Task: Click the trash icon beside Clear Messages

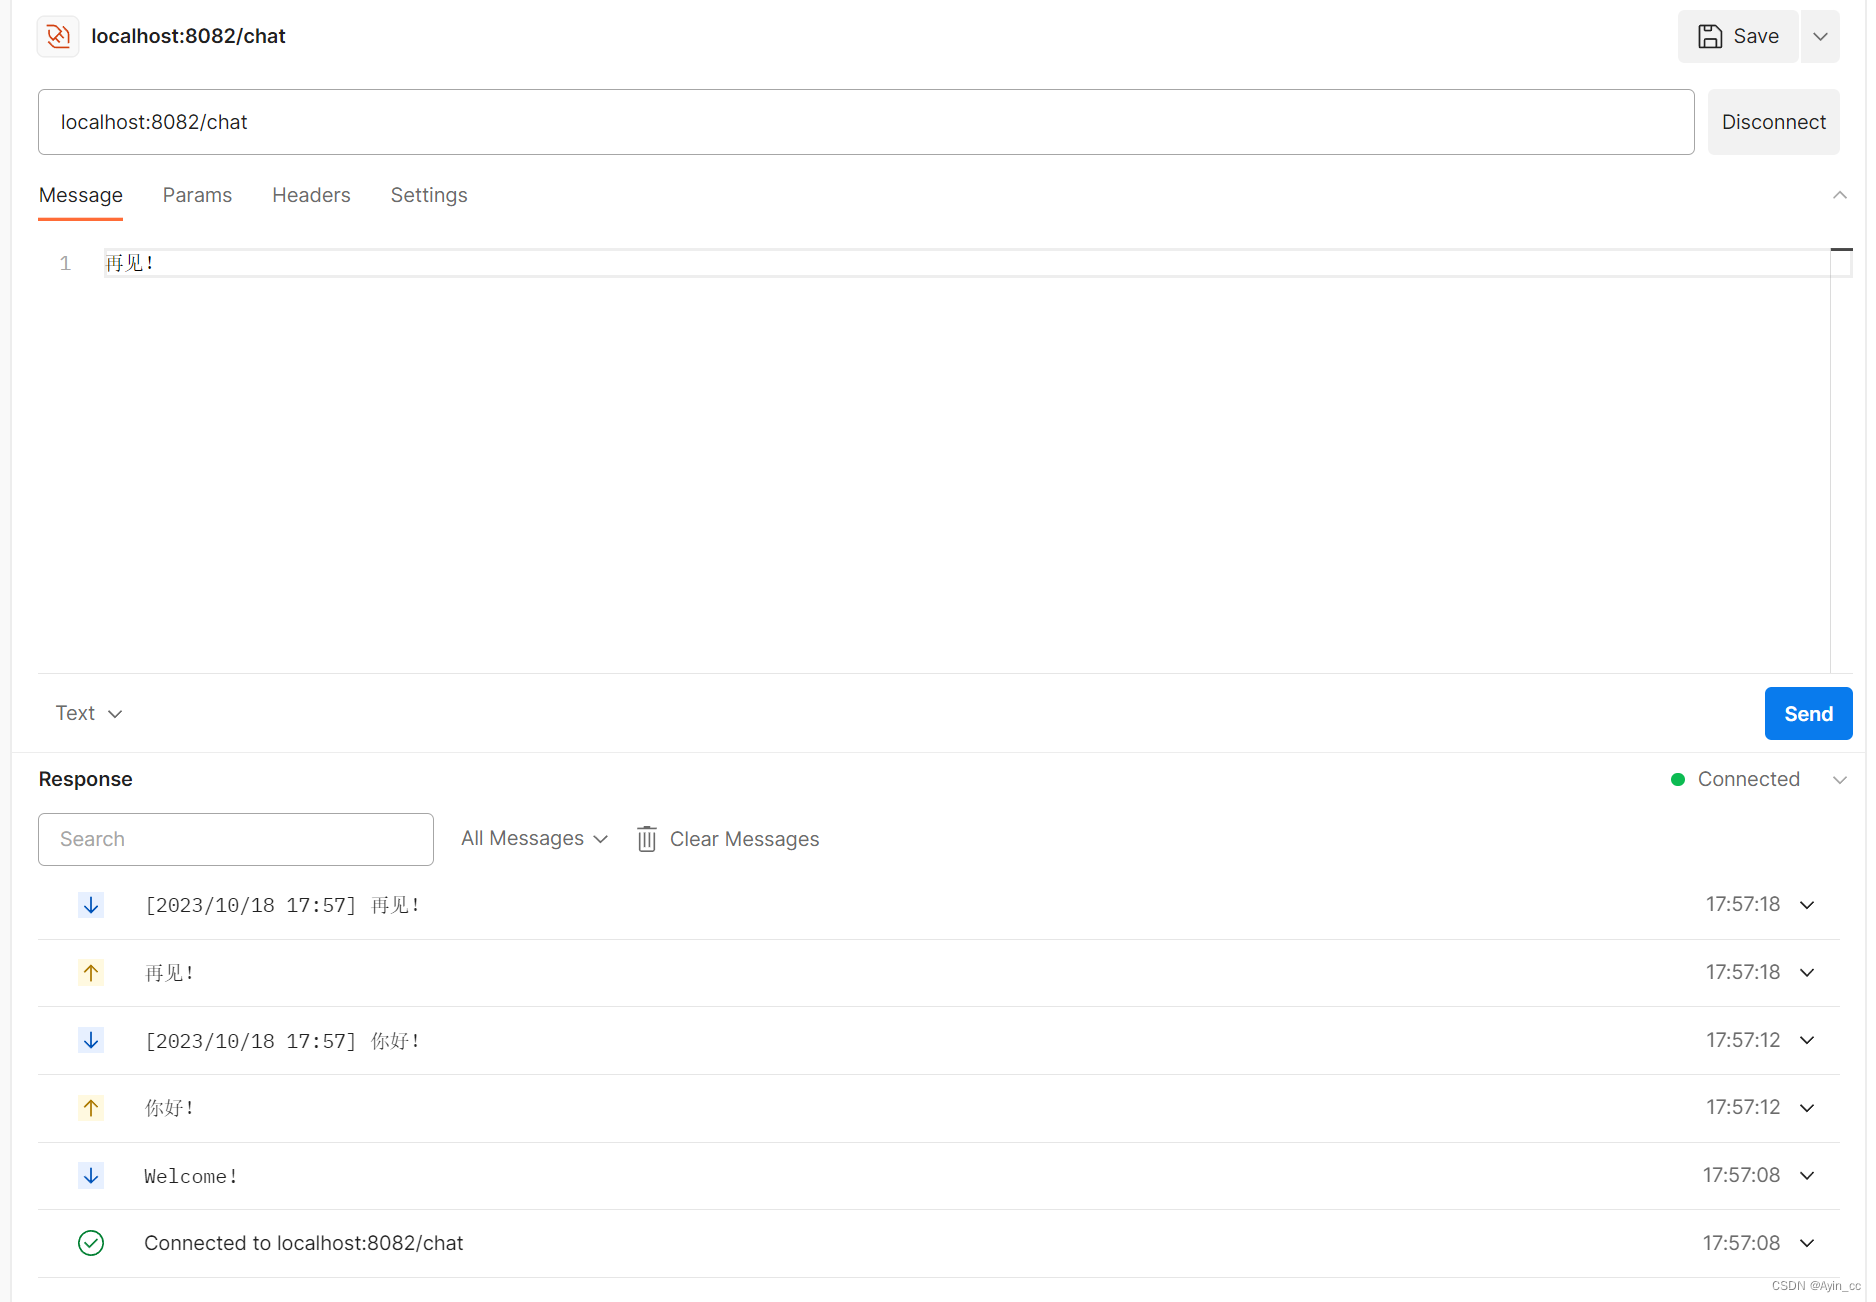Action: pos(646,839)
